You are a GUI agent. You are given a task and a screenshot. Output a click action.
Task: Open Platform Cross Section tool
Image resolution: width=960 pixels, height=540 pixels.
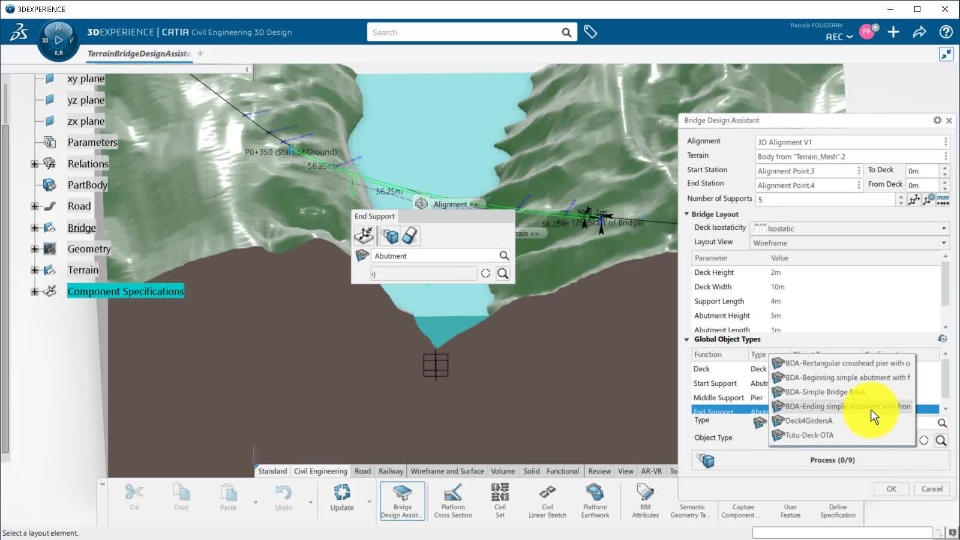(x=453, y=501)
